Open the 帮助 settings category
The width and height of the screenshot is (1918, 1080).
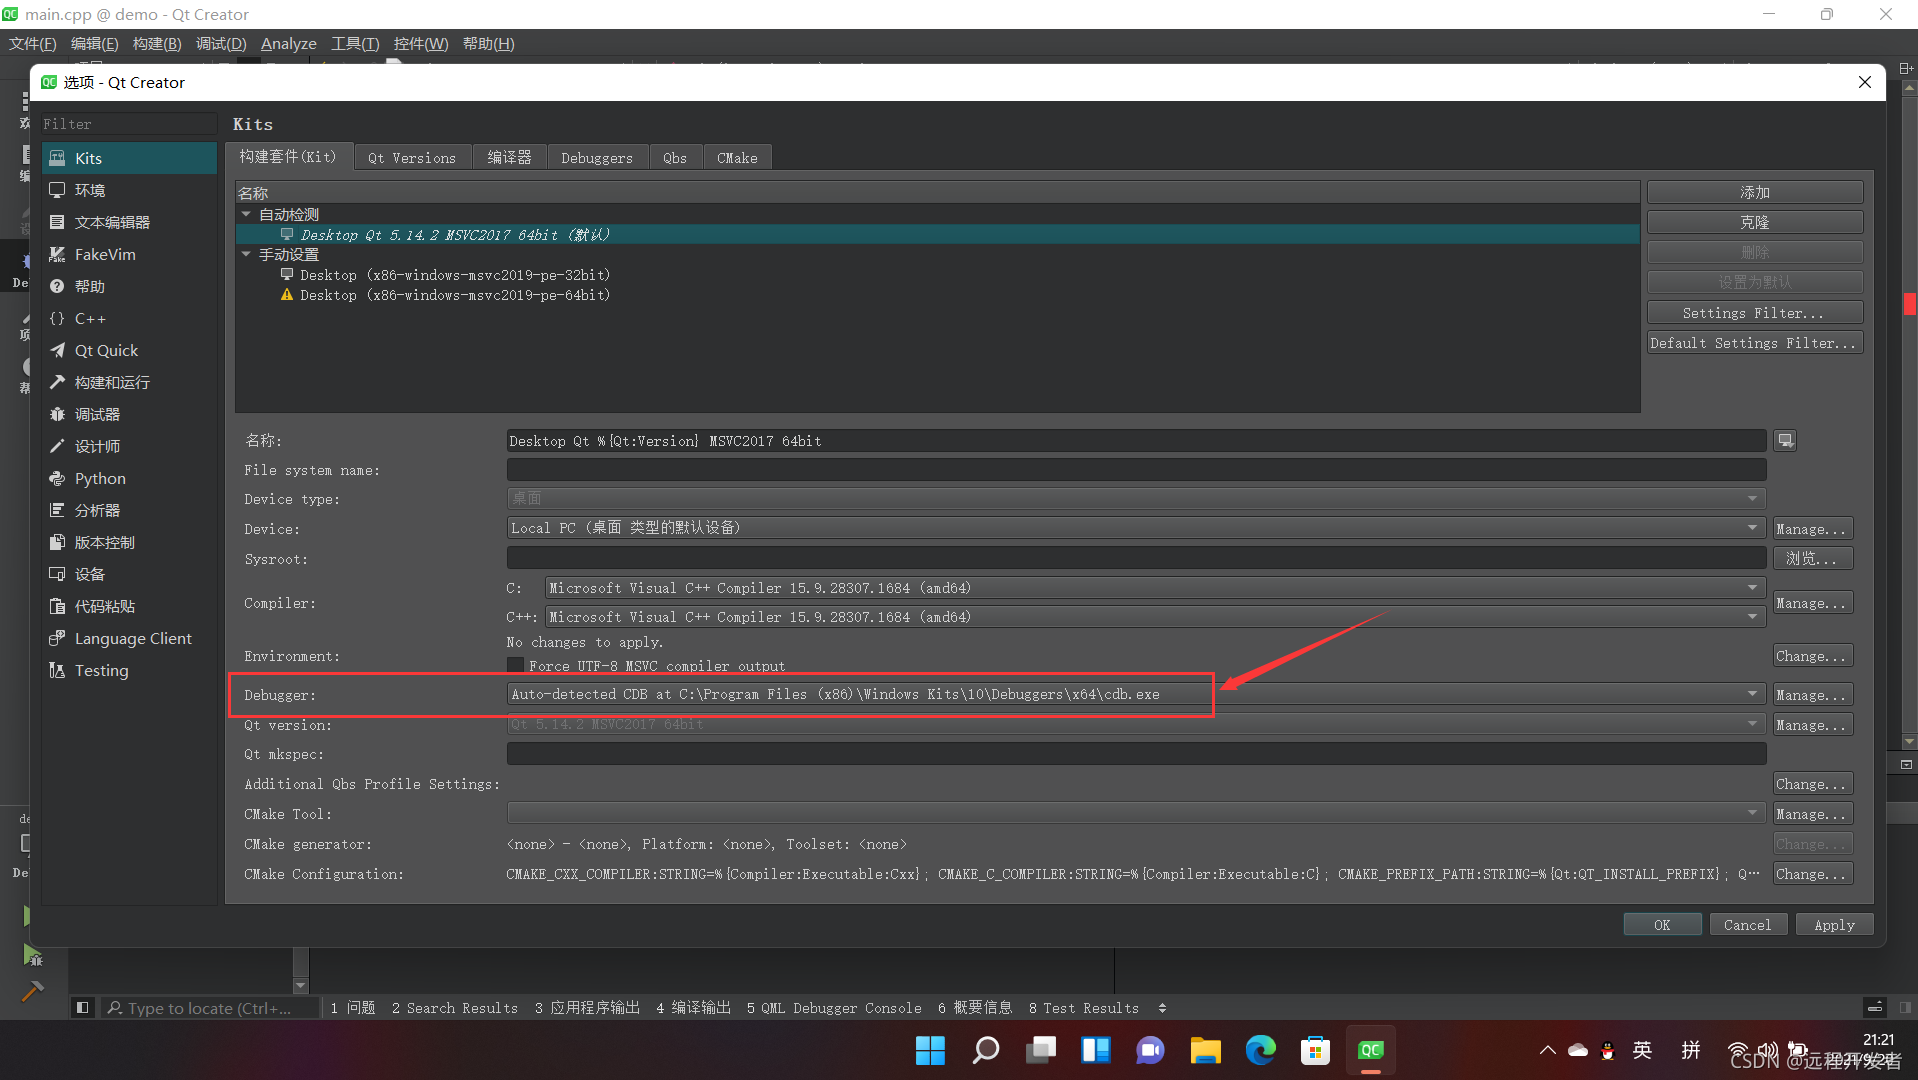129,286
